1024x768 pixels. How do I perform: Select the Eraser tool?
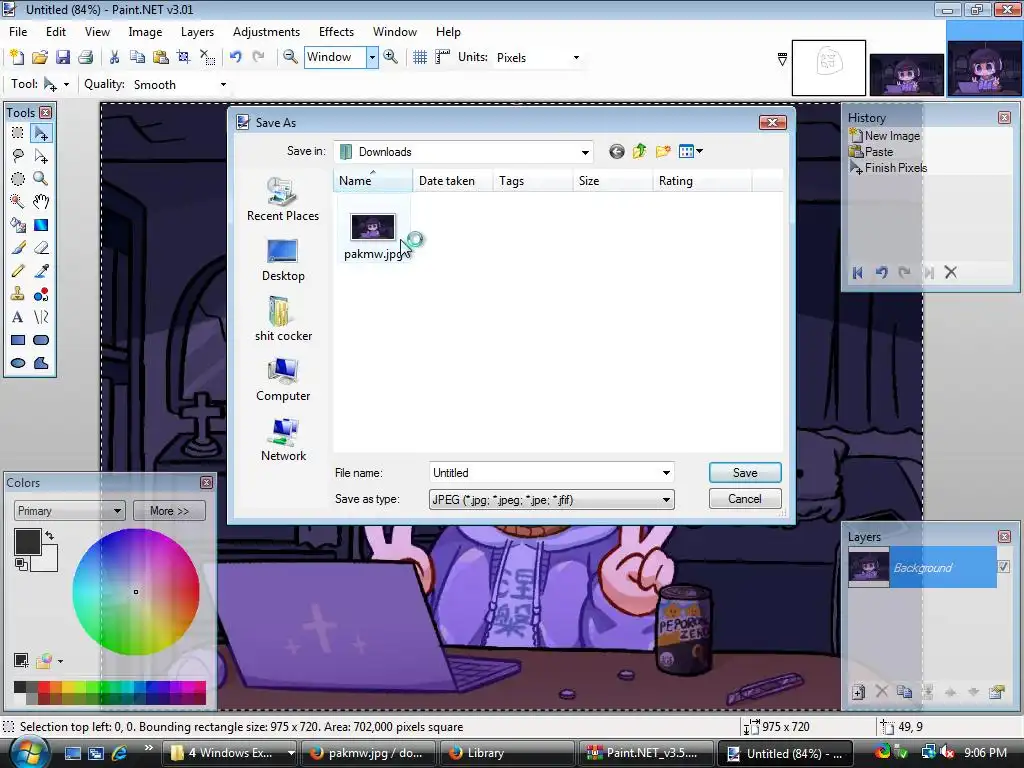pos(41,248)
